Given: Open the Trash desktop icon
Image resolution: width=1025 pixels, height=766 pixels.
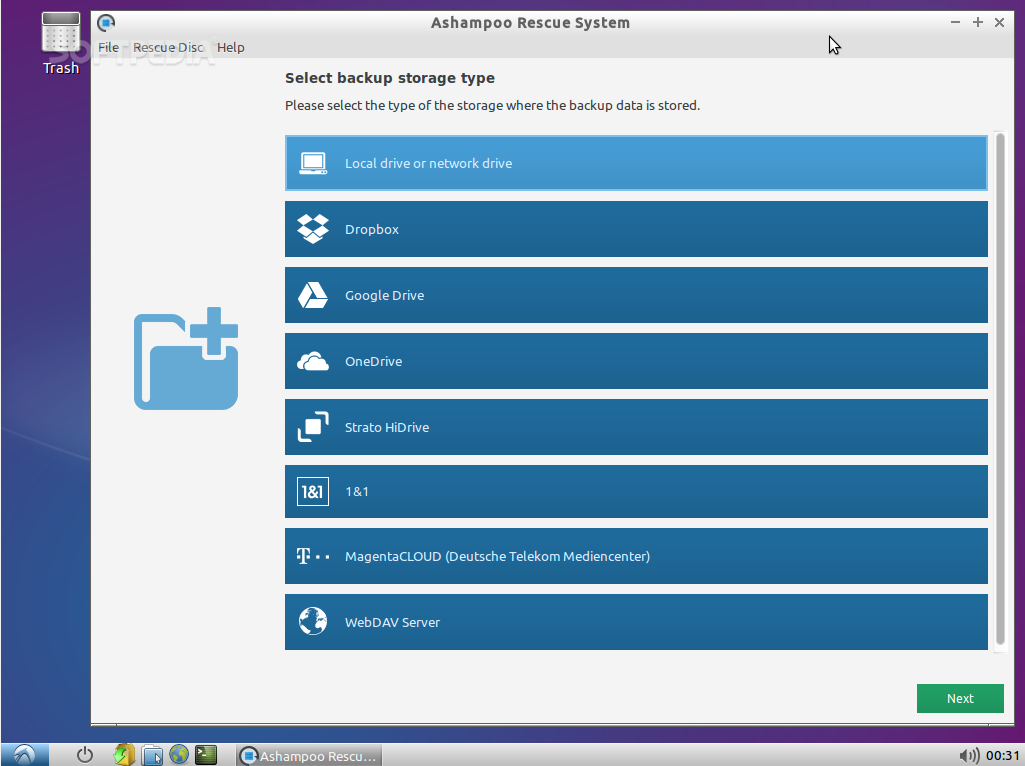Looking at the screenshot, I should [61, 43].
